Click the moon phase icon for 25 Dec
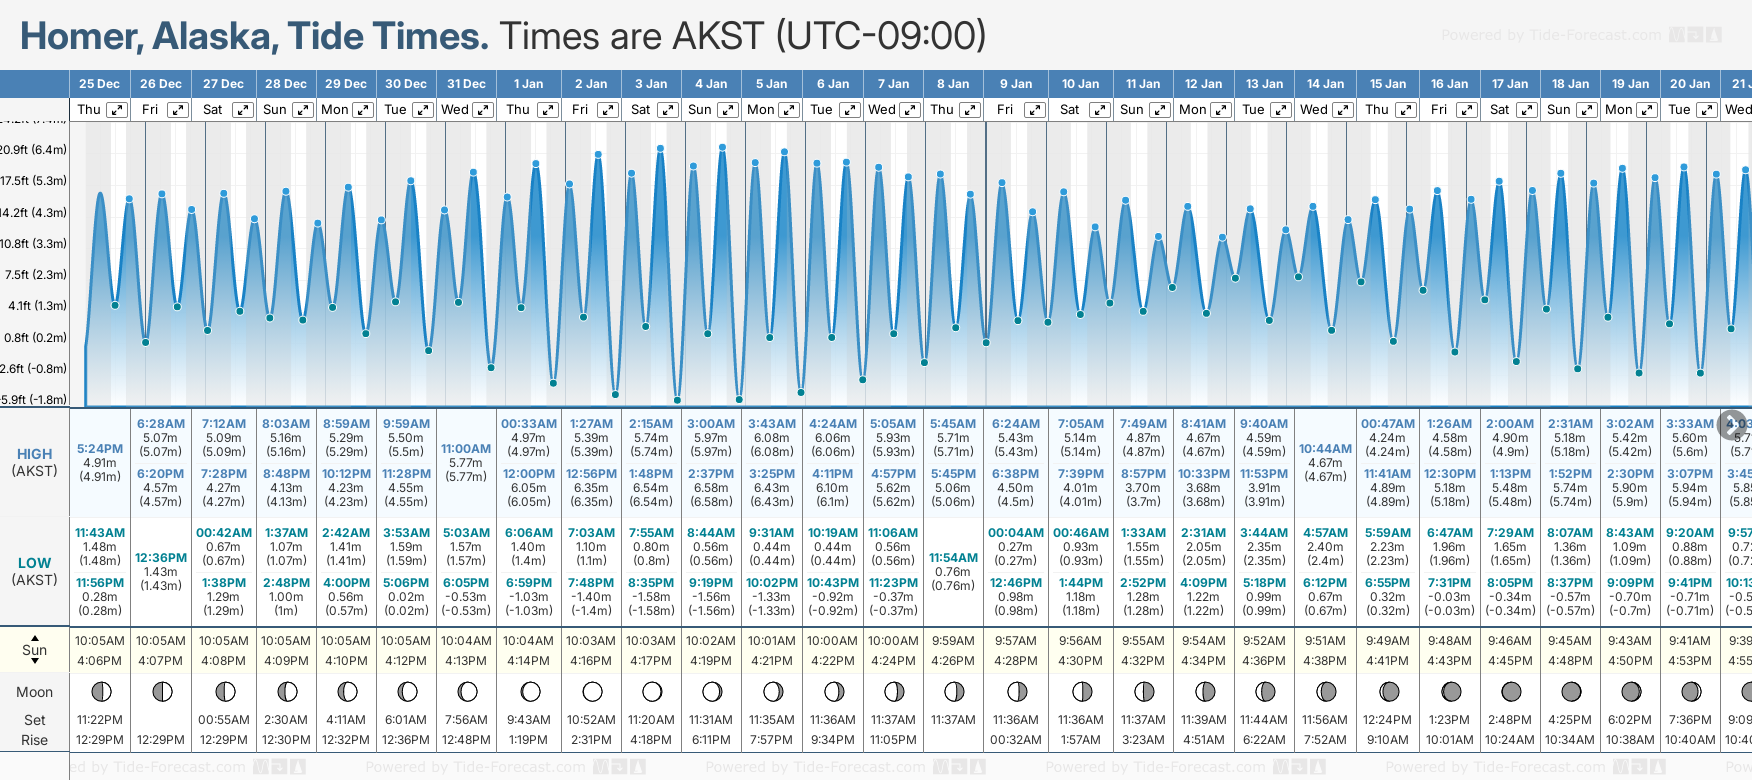1752x780 pixels. pyautogui.click(x=100, y=691)
